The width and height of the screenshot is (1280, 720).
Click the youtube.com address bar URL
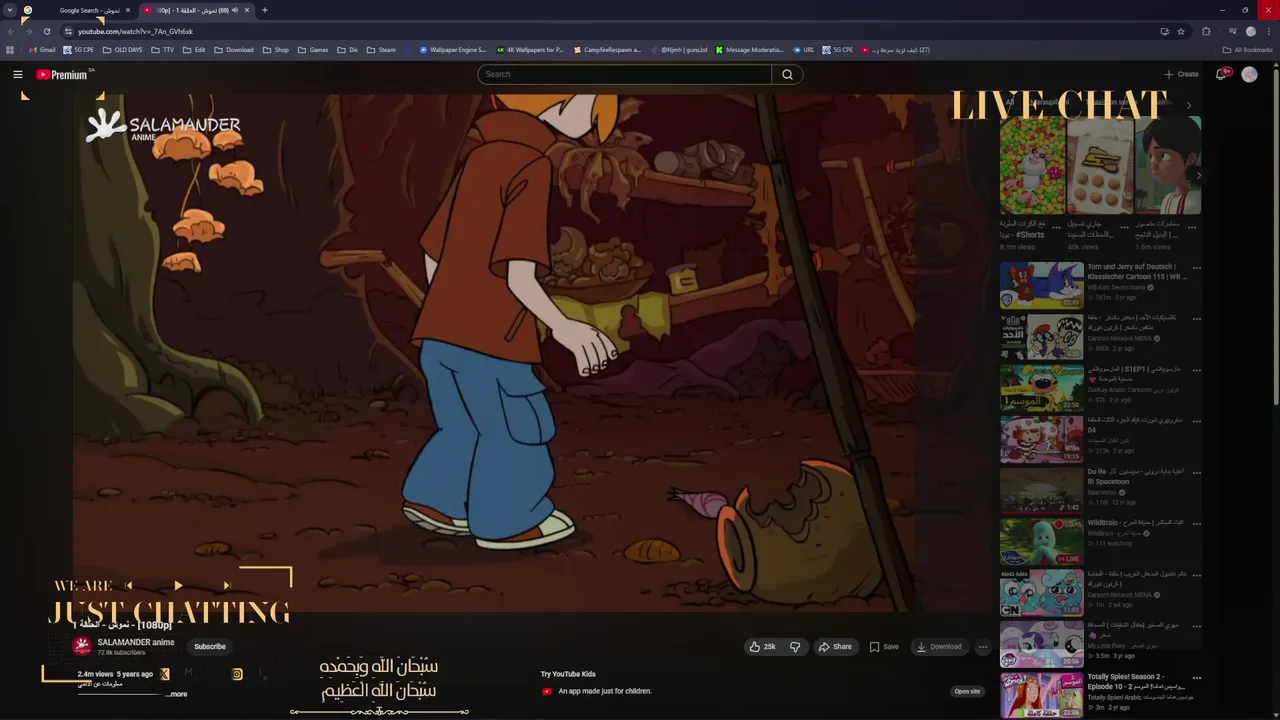click(136, 31)
